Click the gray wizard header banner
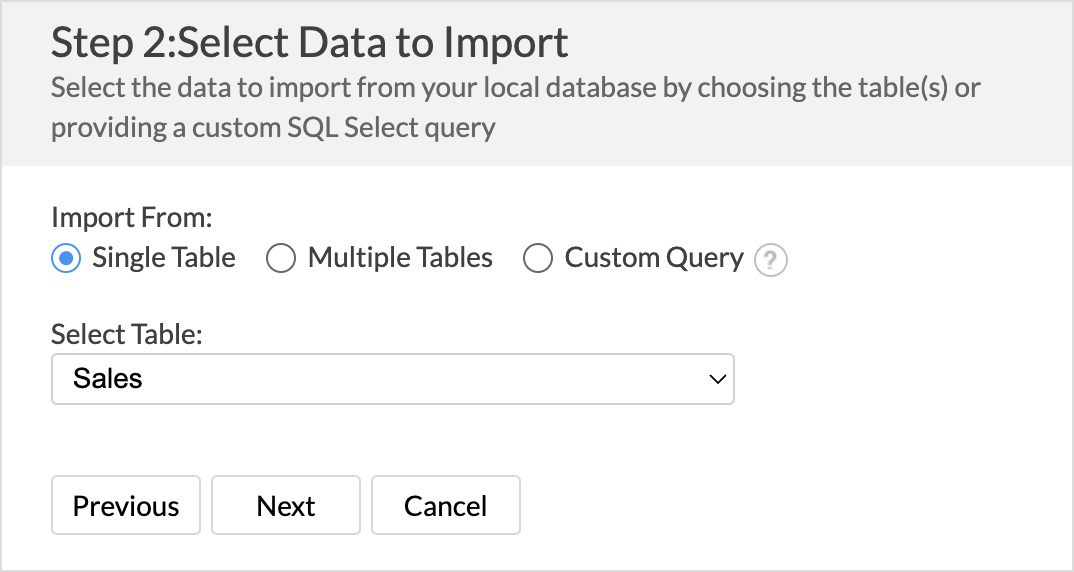 pos(537,84)
